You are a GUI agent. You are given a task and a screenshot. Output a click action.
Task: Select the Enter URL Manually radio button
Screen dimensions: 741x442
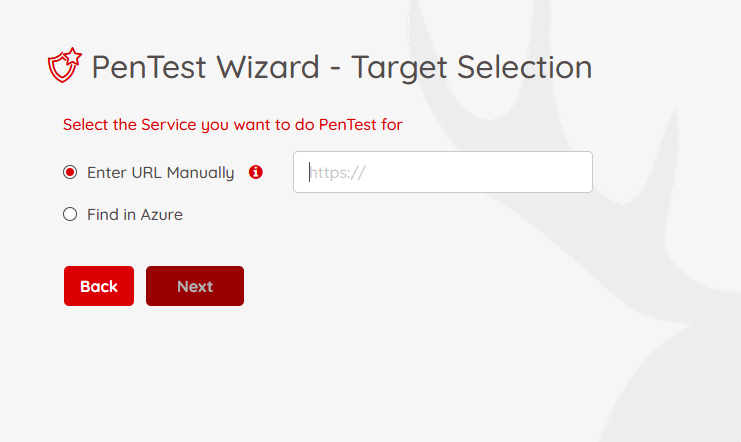coord(70,172)
